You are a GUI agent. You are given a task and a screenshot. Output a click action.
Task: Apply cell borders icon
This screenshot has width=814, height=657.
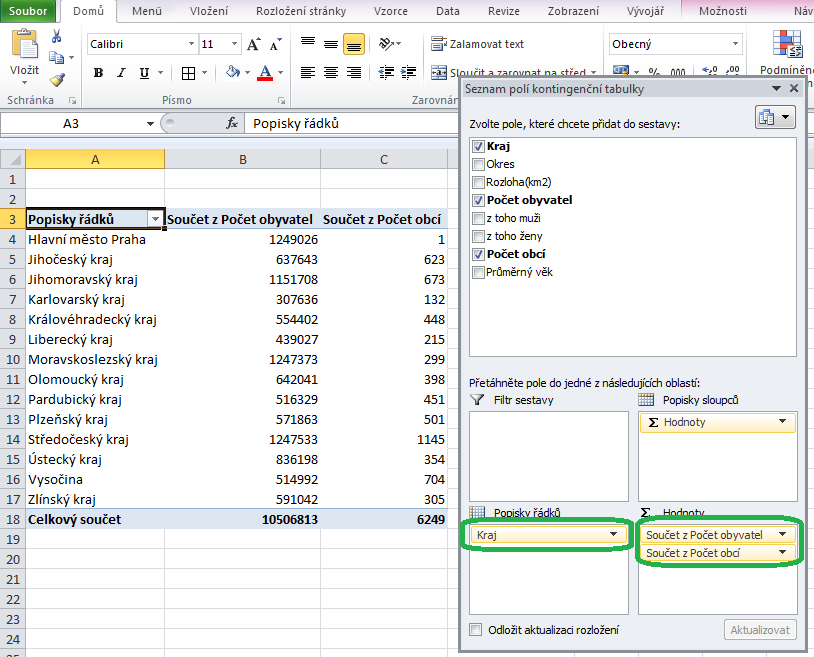pos(188,73)
